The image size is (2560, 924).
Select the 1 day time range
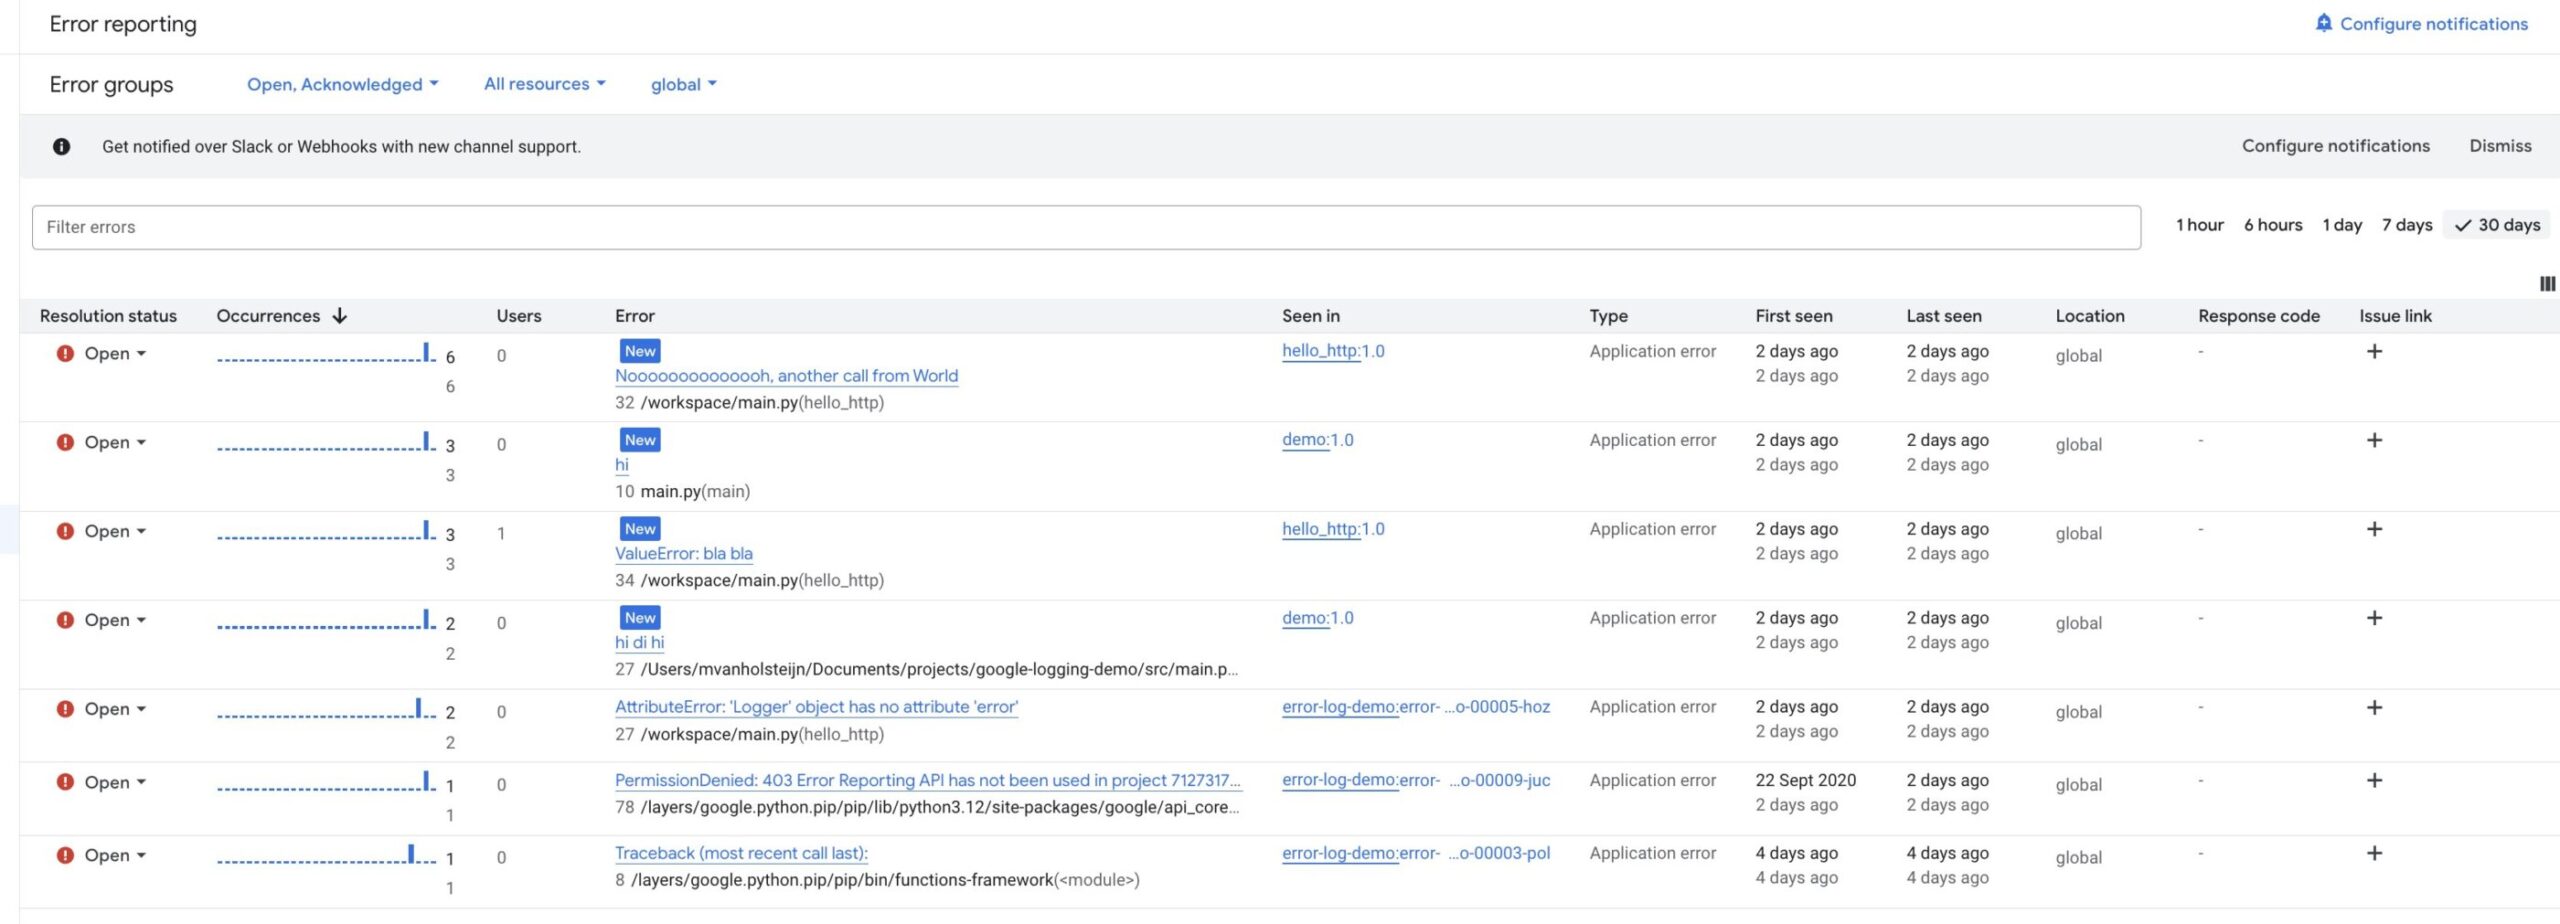click(2342, 225)
